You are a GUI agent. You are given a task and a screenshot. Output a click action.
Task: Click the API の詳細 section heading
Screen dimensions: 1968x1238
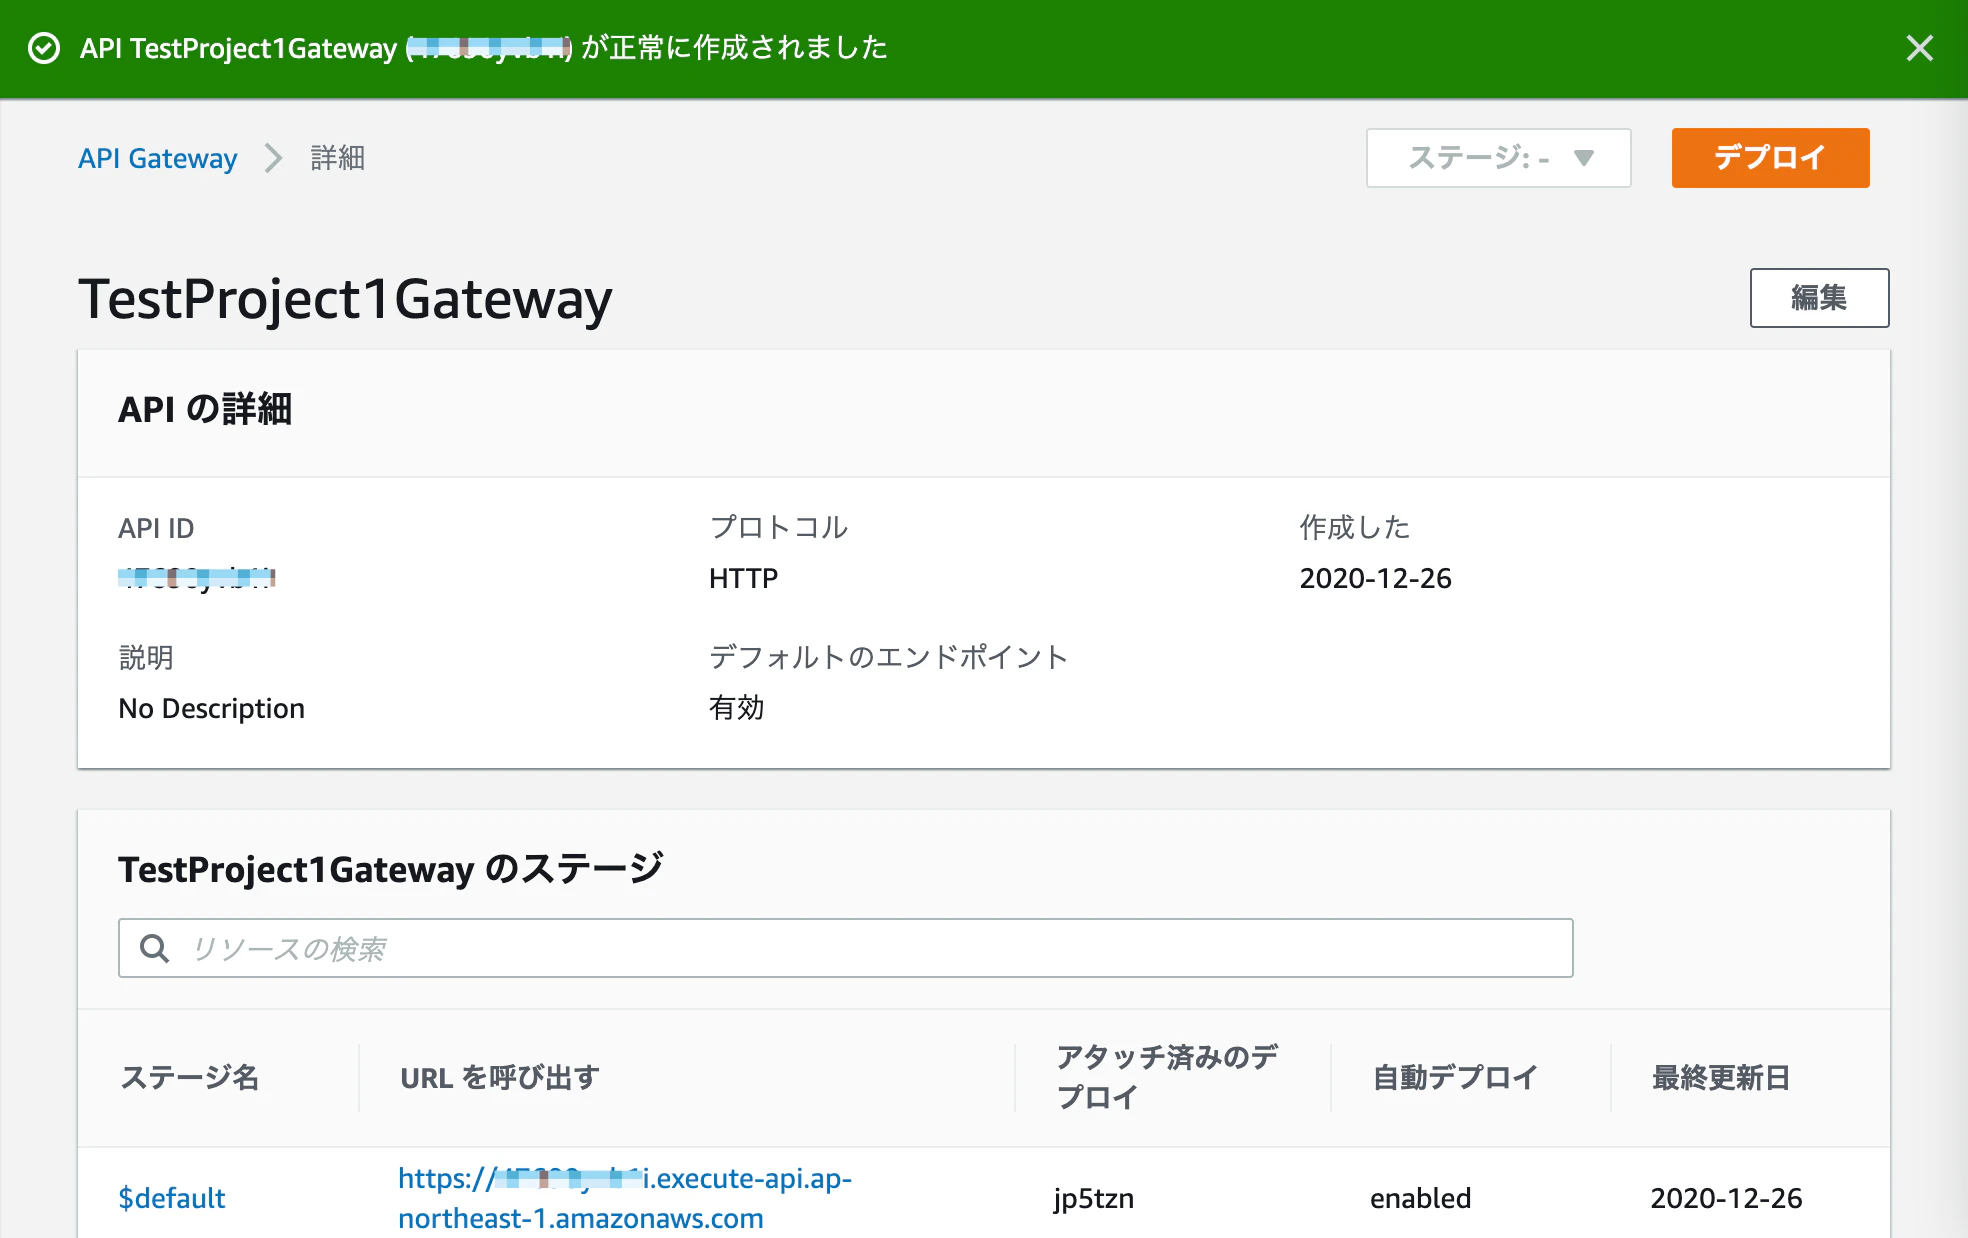point(205,409)
